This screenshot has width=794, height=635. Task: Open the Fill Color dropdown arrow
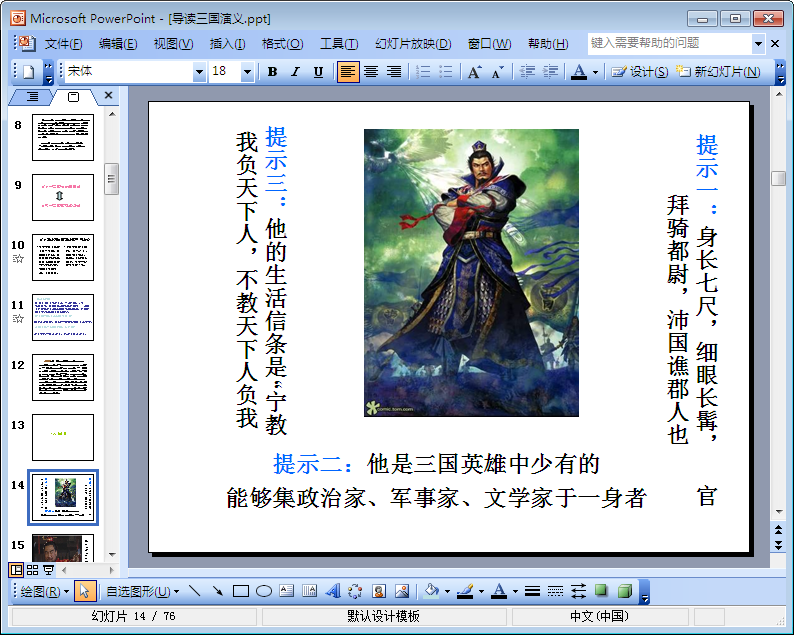coord(447,591)
